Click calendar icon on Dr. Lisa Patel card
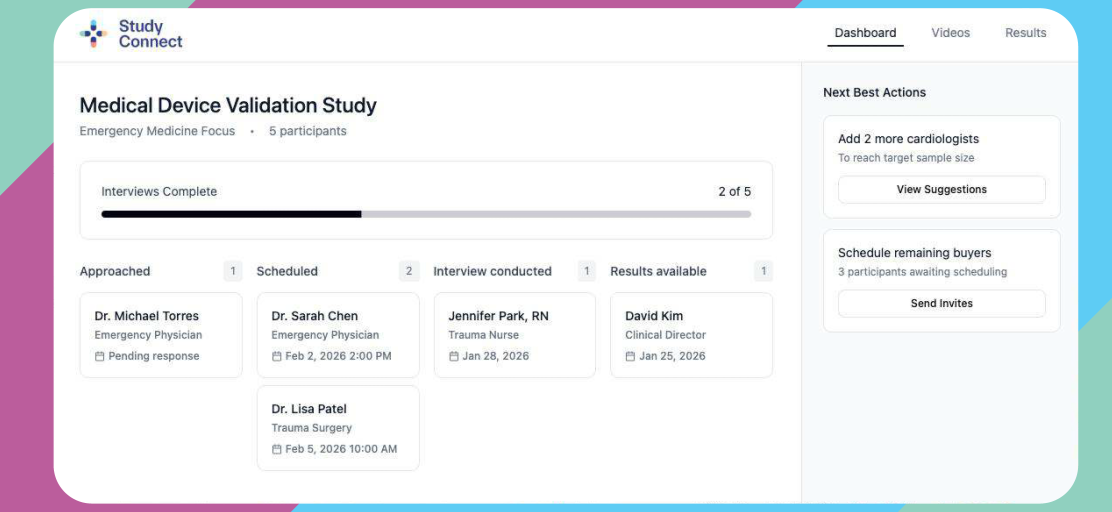The width and height of the screenshot is (1112, 512). click(277, 449)
